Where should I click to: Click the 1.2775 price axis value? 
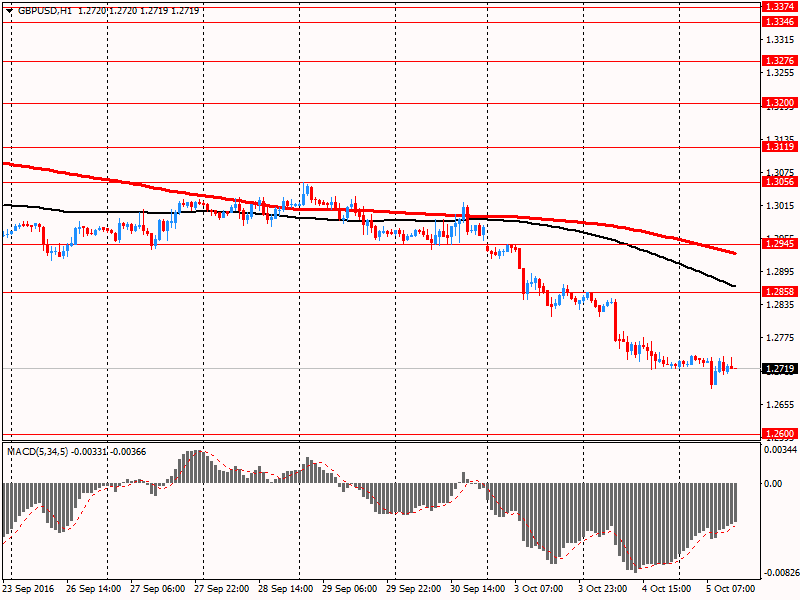[781, 338]
